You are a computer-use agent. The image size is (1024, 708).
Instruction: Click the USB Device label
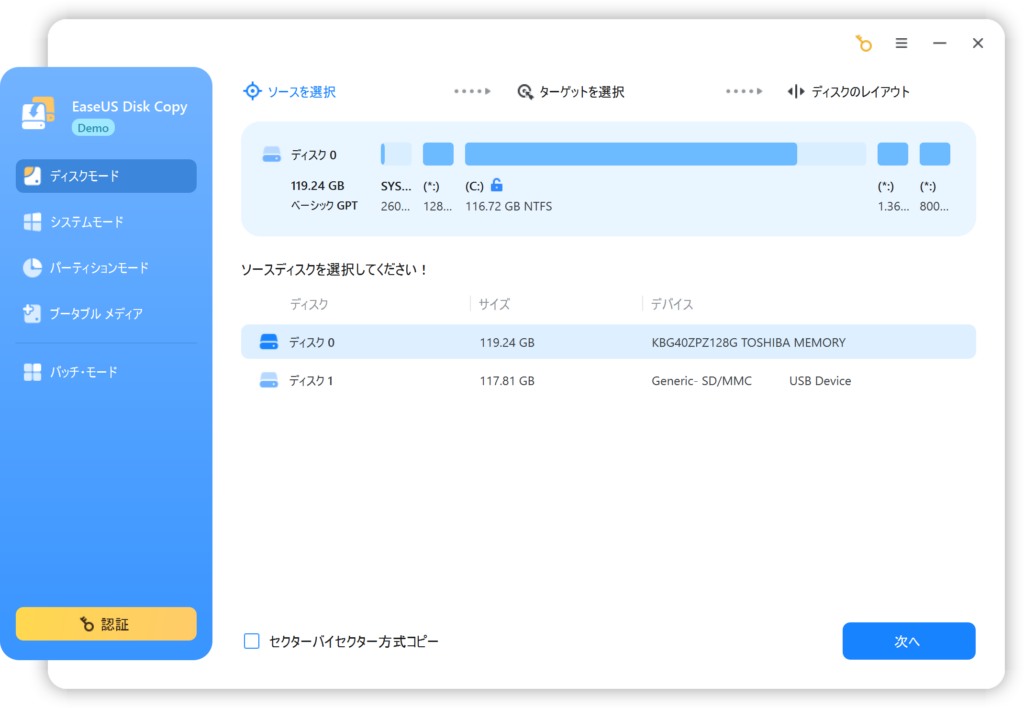[820, 381]
